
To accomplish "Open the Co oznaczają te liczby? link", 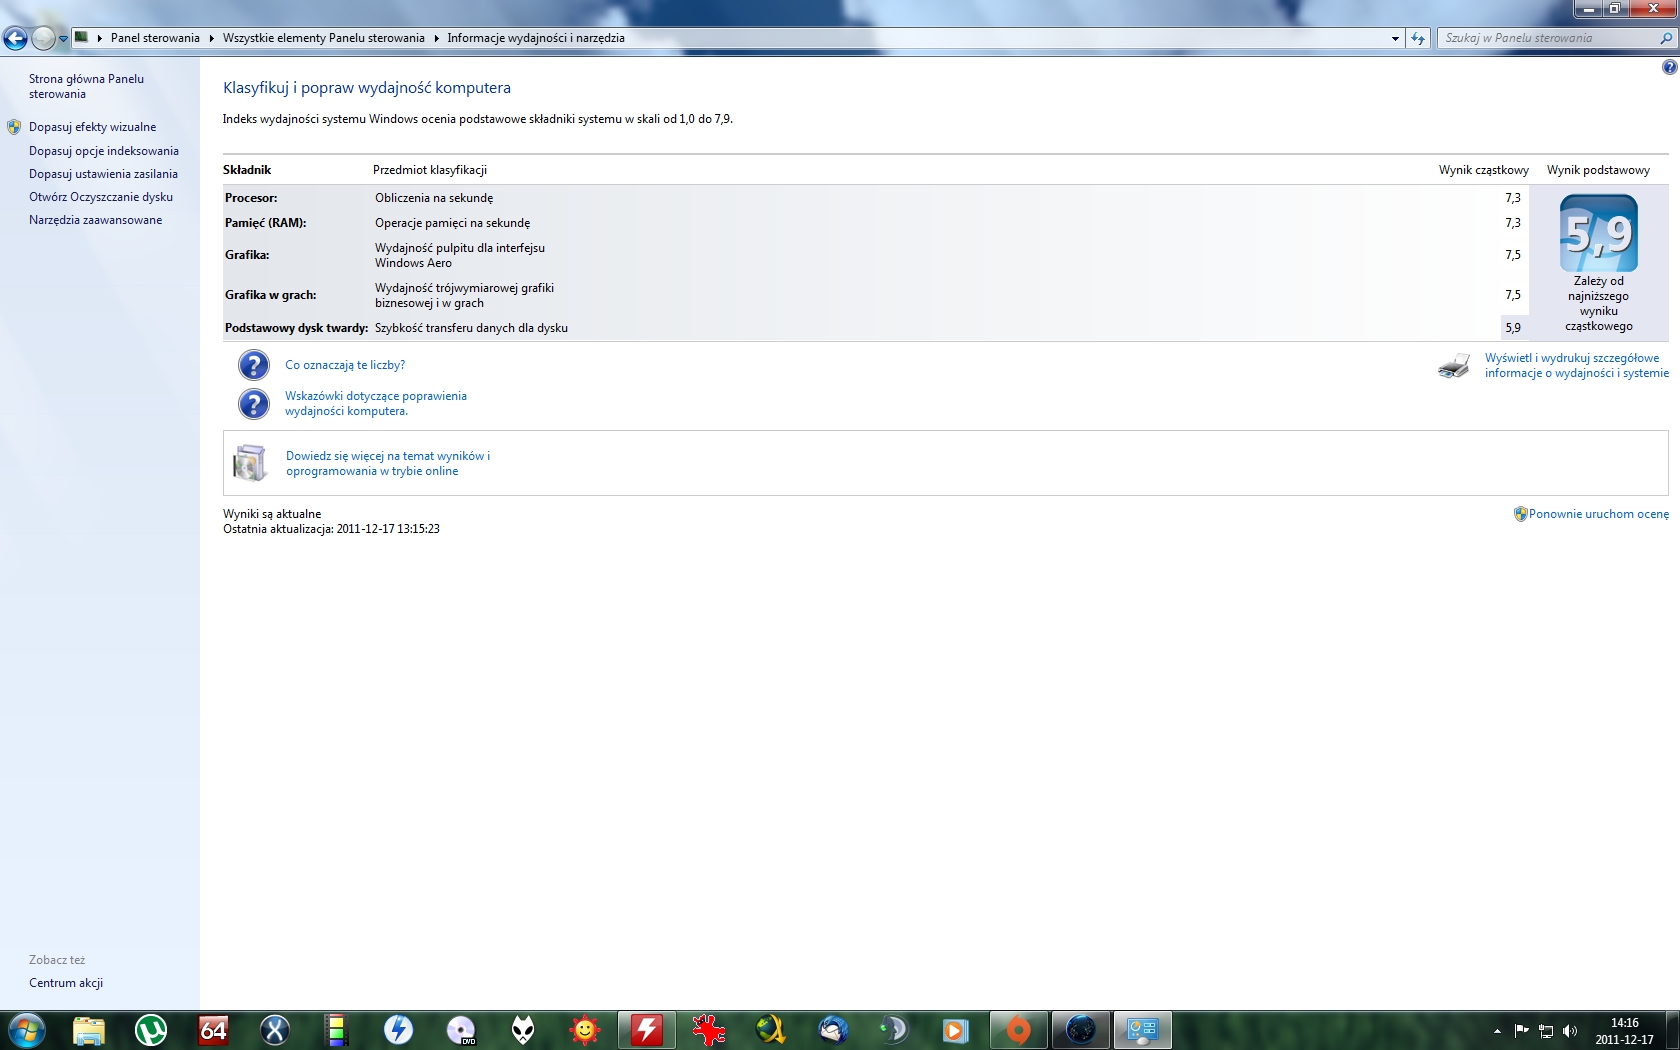I will coord(345,365).
